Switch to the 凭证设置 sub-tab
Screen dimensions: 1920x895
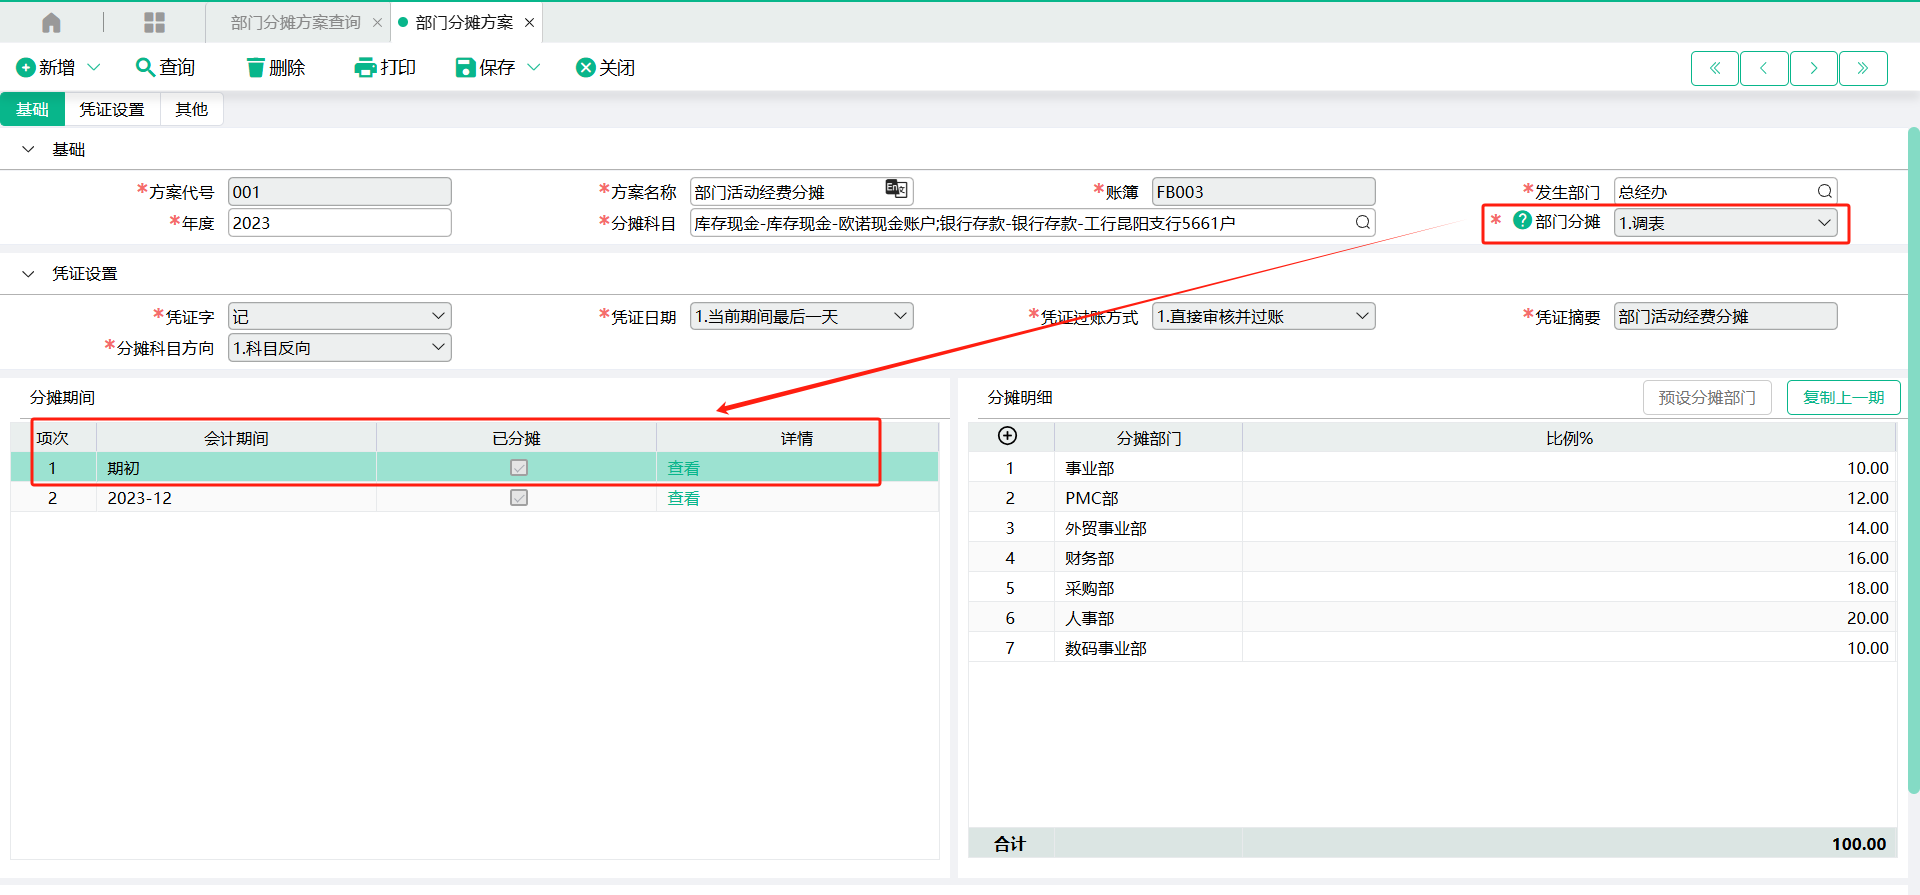(x=112, y=109)
